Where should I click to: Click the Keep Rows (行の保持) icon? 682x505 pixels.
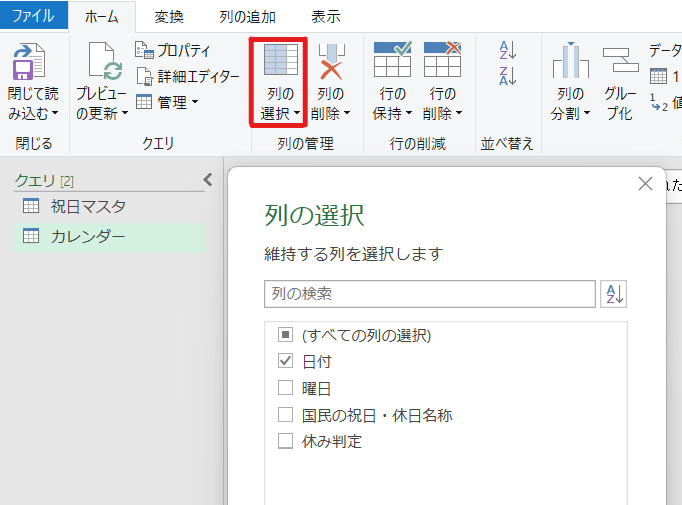point(392,62)
